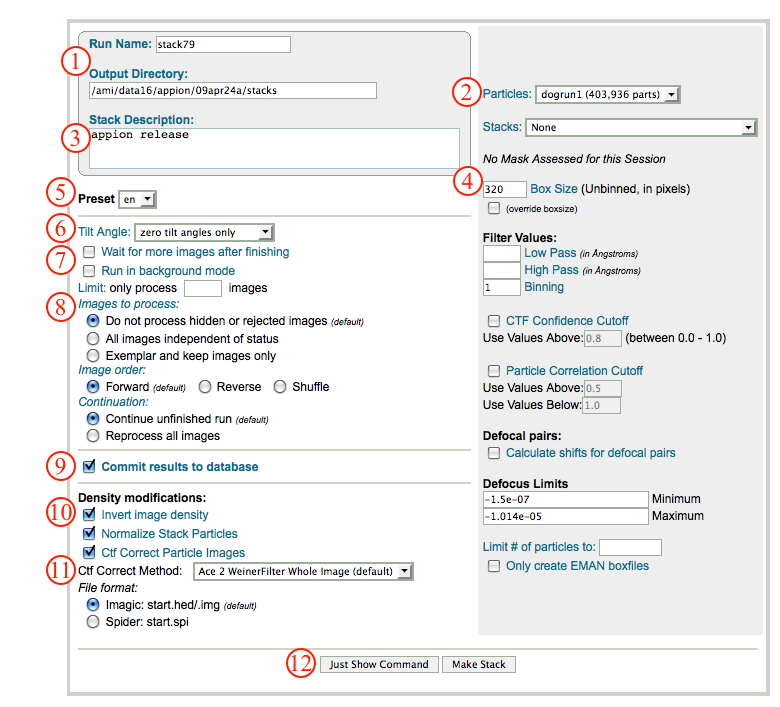Click the Low Pass filter link

(x=551, y=254)
